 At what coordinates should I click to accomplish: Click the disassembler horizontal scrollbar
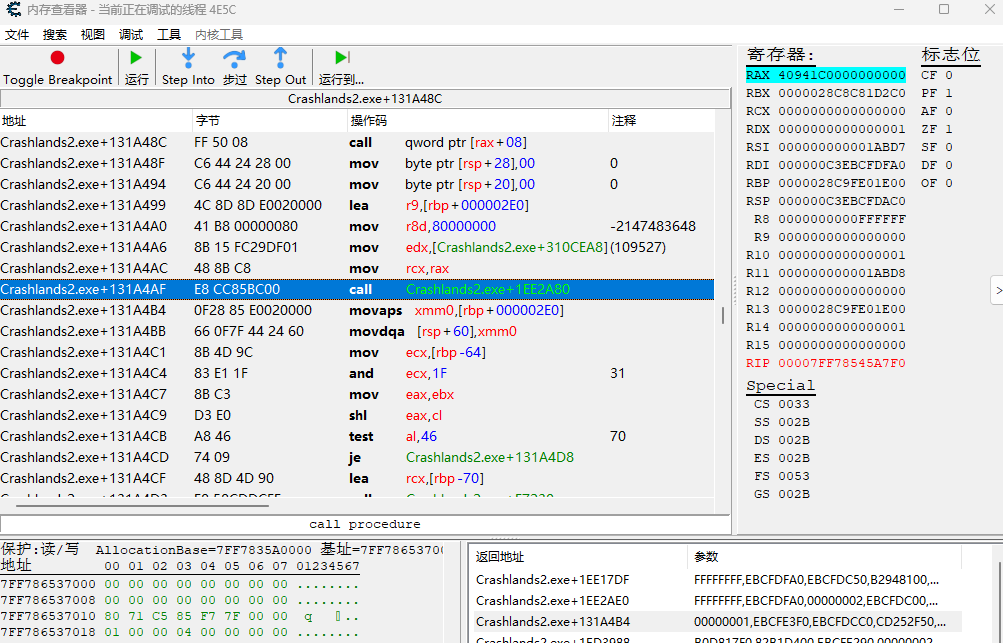[x=142, y=505]
